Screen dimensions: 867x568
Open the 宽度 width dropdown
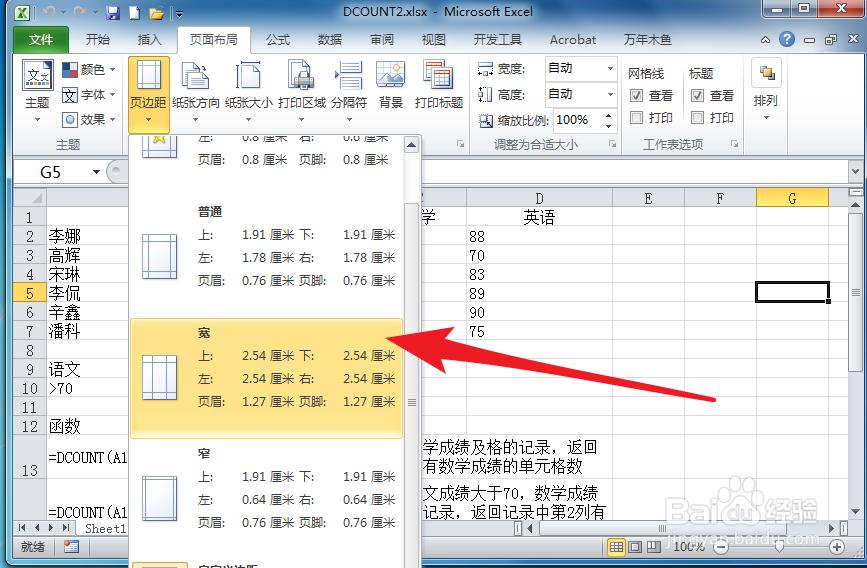[610, 69]
